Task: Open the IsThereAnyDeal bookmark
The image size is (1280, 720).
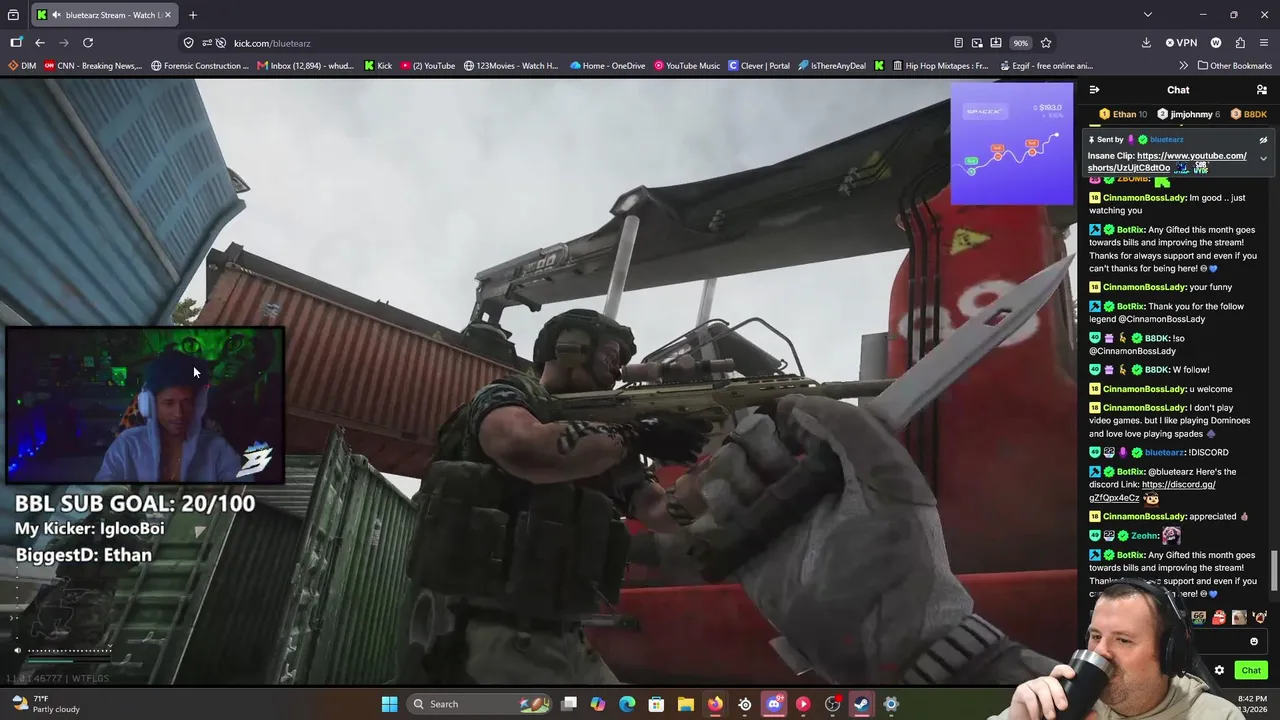Action: pyautogui.click(x=832, y=66)
